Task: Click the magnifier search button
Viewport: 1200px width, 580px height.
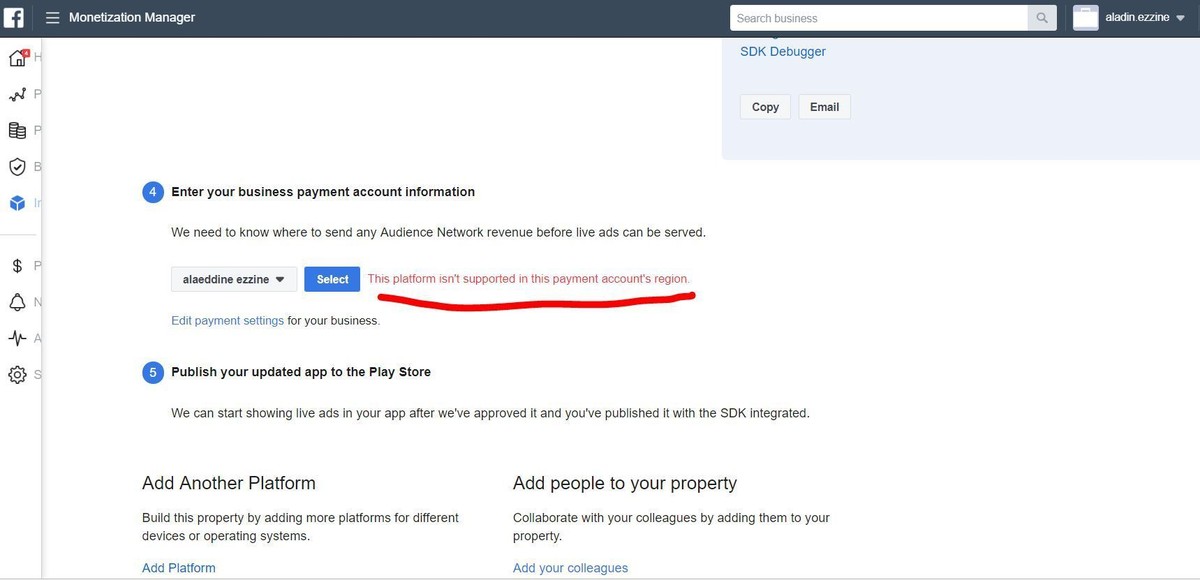Action: pyautogui.click(x=1042, y=18)
